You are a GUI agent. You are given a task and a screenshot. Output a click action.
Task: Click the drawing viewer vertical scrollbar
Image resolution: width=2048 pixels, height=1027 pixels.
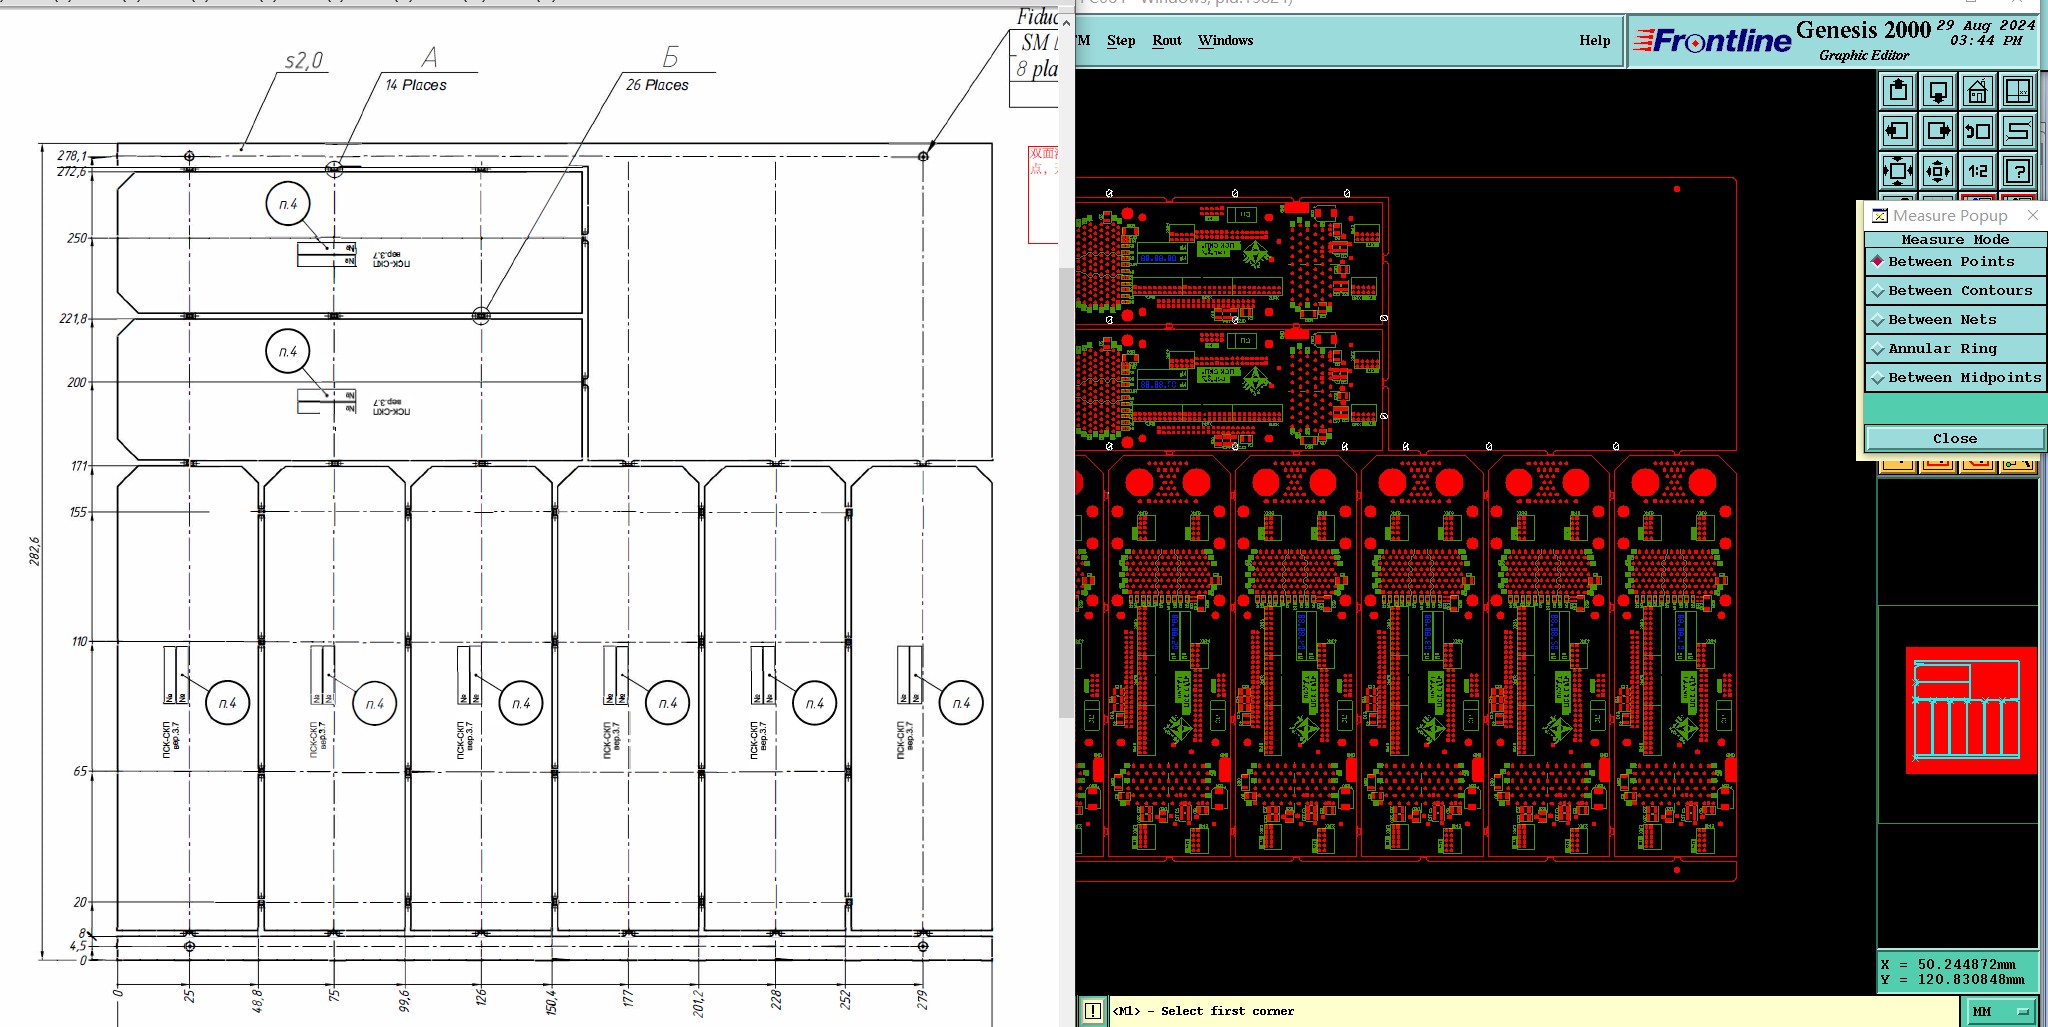(x=1066, y=493)
